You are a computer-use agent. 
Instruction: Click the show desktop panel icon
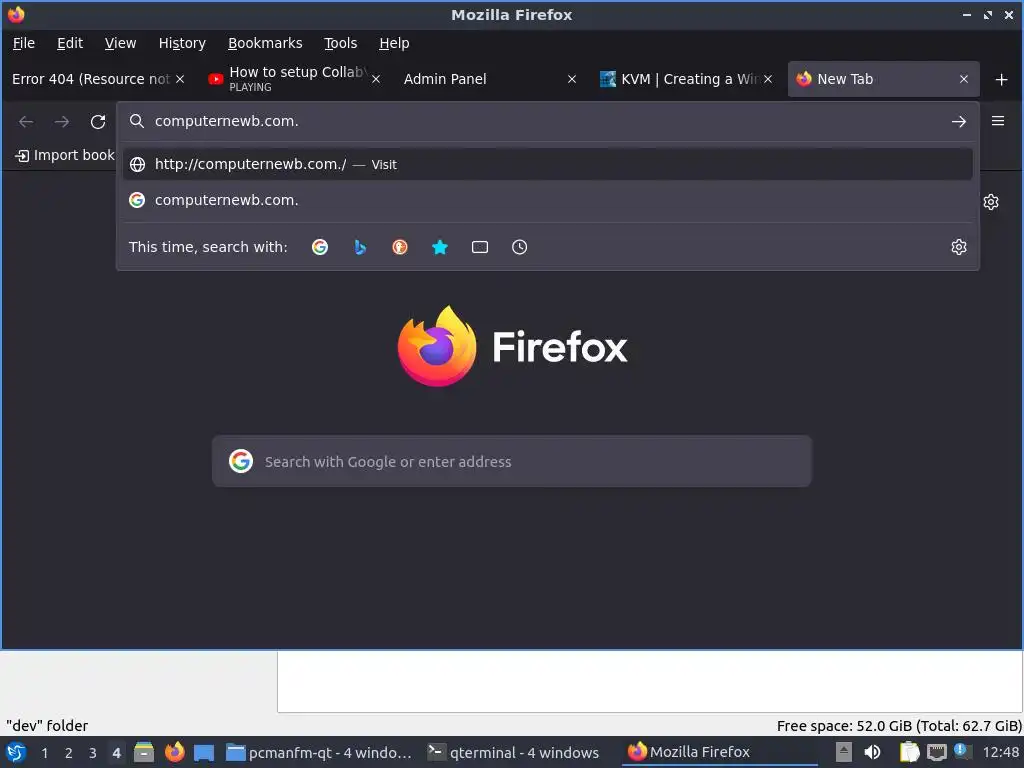point(204,752)
